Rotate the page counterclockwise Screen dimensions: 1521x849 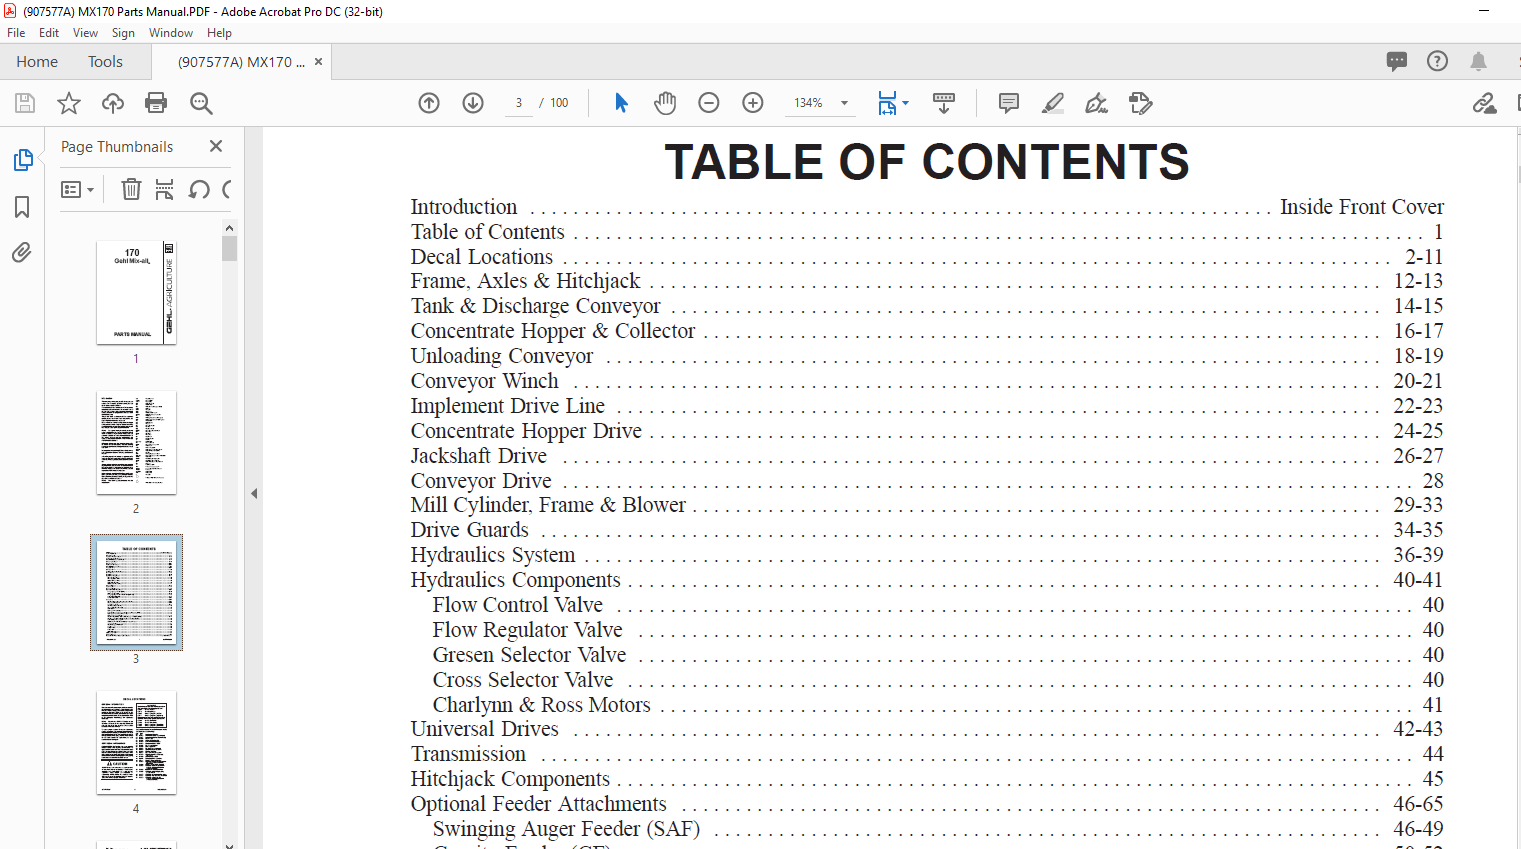pos(199,189)
